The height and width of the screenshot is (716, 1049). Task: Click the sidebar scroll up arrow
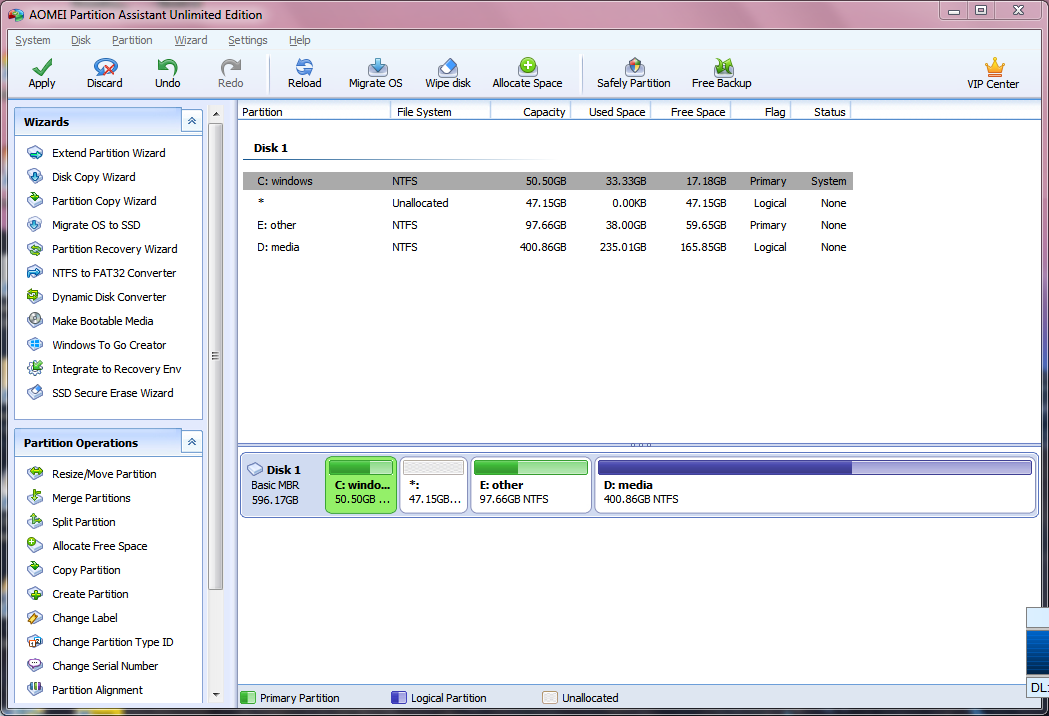click(x=215, y=114)
